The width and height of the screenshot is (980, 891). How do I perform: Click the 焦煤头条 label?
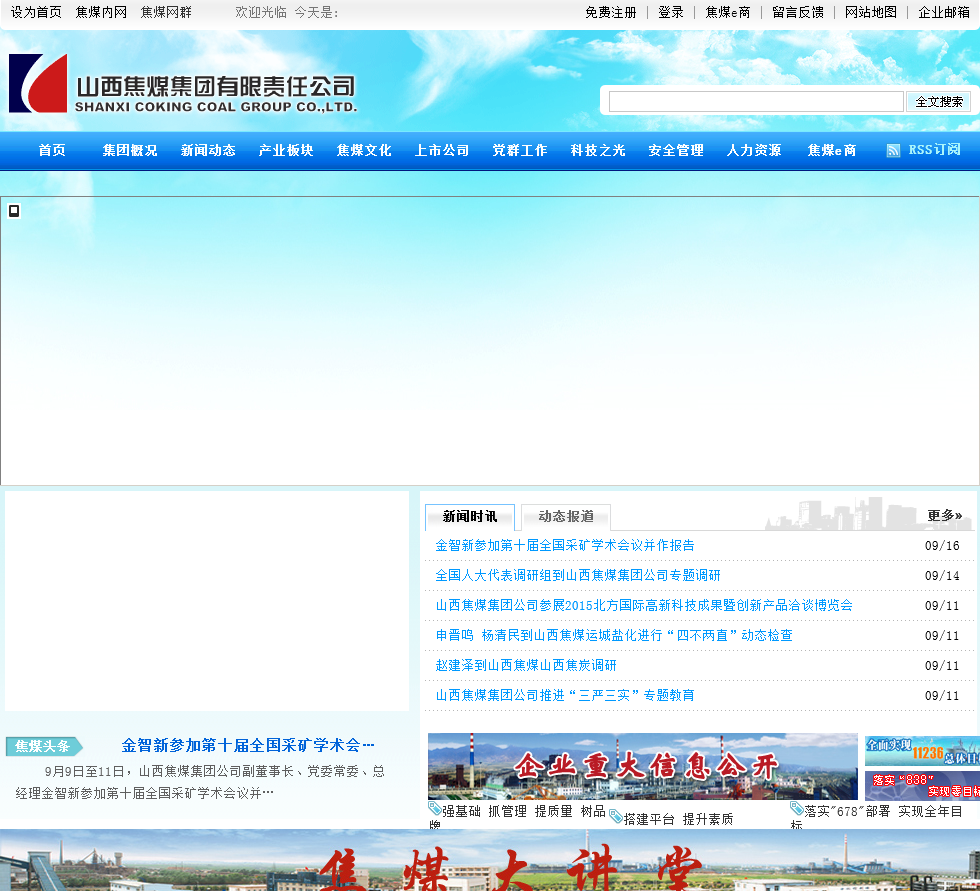point(44,746)
